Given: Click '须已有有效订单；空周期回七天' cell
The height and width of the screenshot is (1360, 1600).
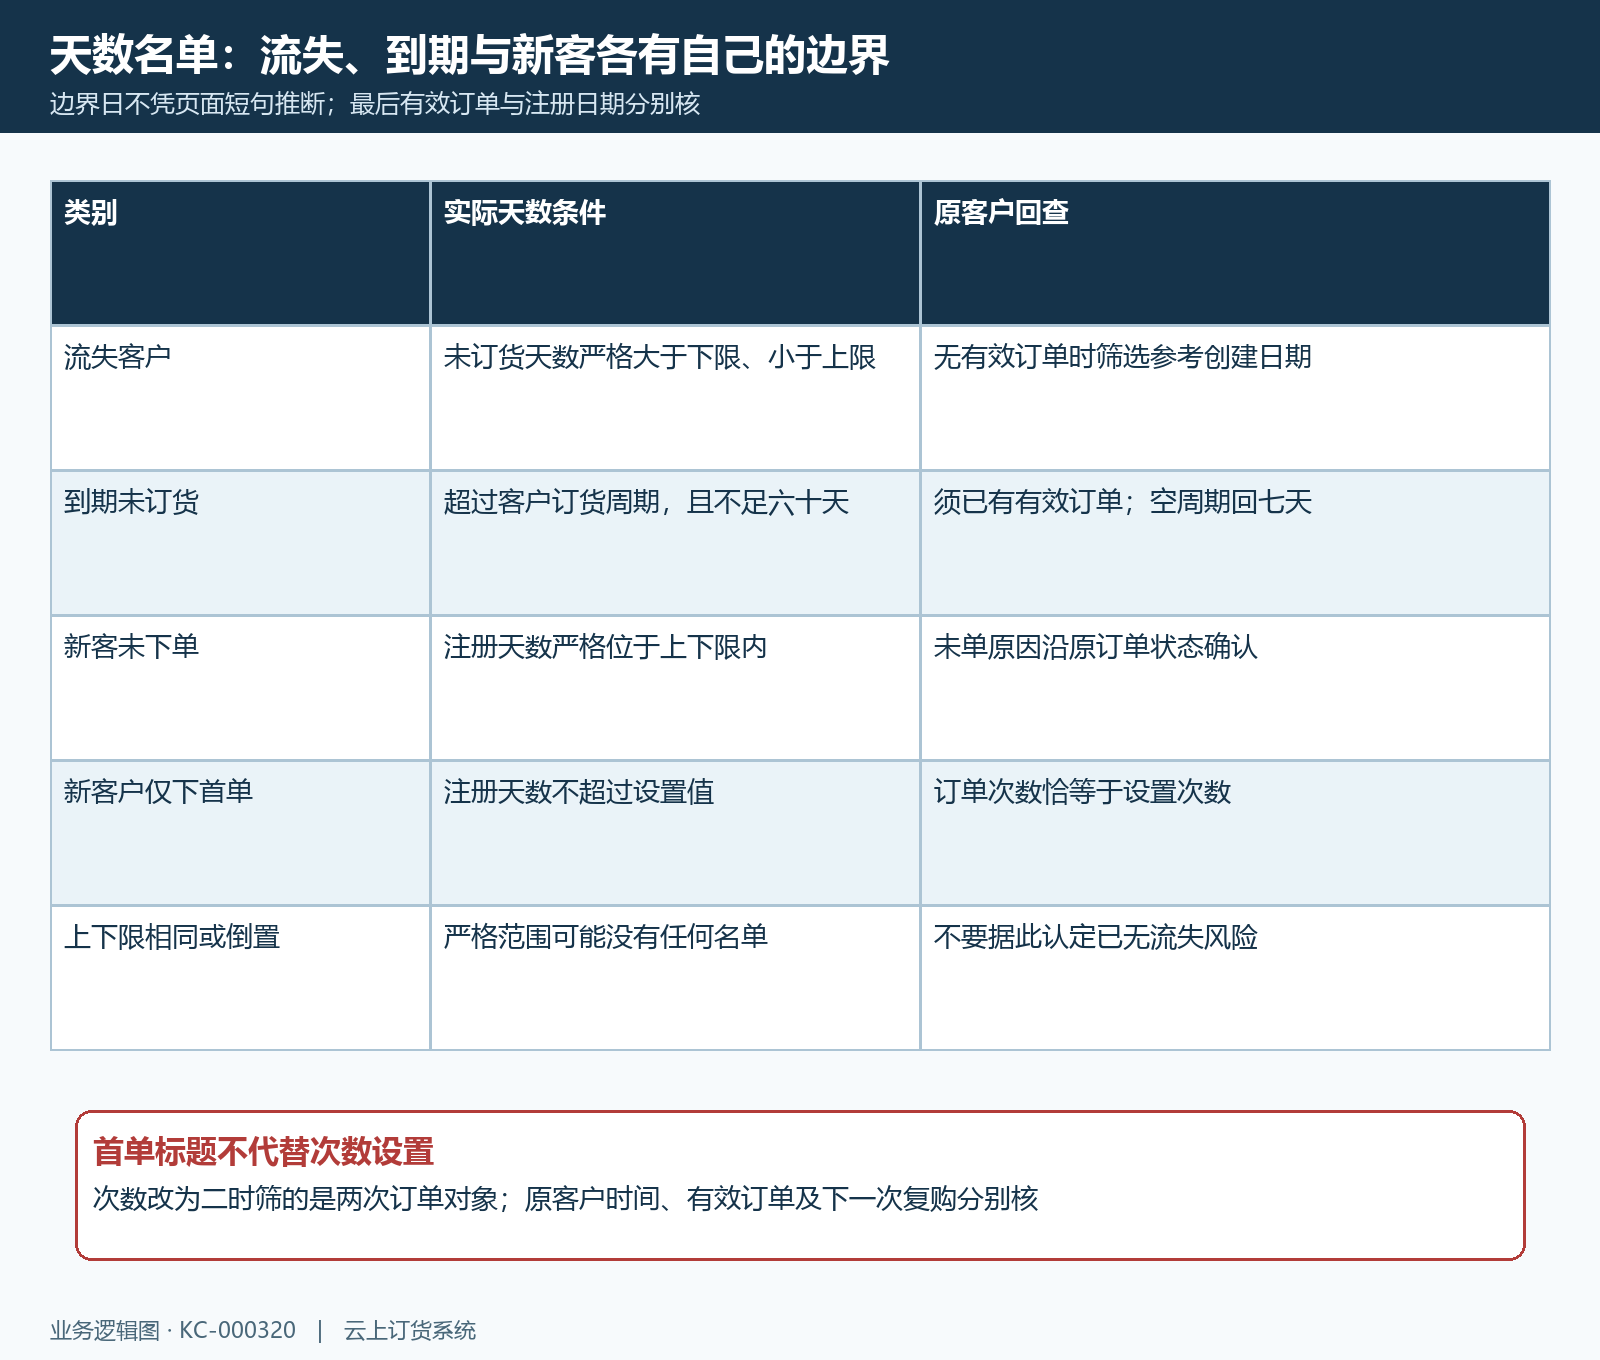Looking at the screenshot, I should pyautogui.click(x=1235, y=543).
